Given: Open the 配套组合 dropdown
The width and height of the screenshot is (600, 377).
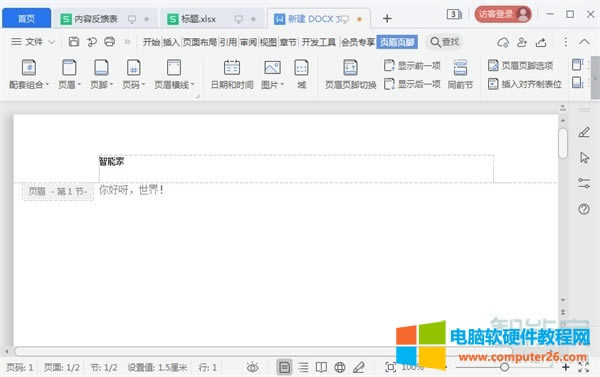Looking at the screenshot, I should pyautogui.click(x=29, y=74).
